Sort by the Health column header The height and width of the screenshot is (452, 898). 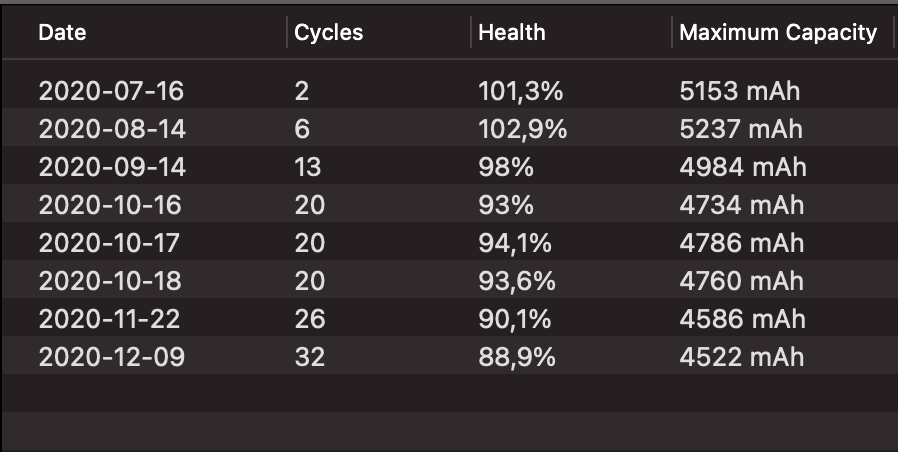tap(511, 33)
